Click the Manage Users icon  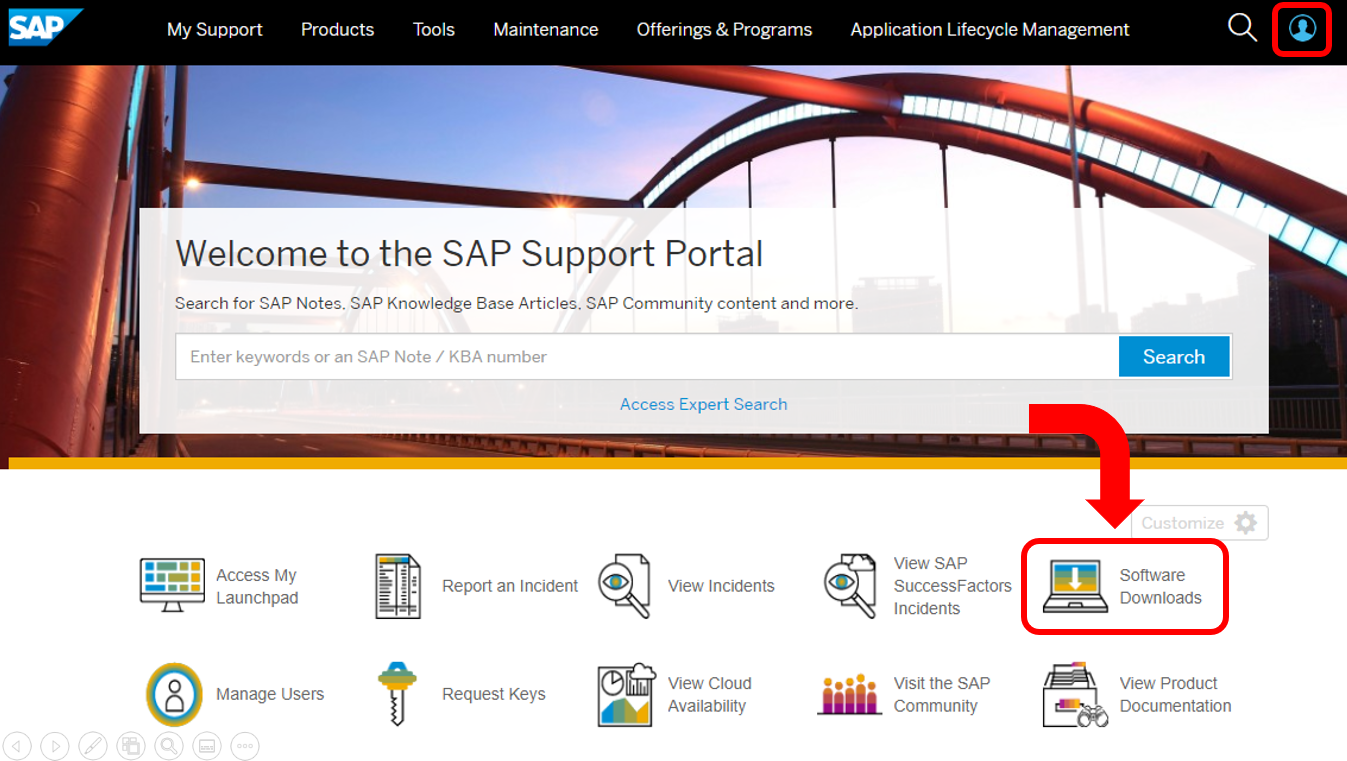(174, 694)
